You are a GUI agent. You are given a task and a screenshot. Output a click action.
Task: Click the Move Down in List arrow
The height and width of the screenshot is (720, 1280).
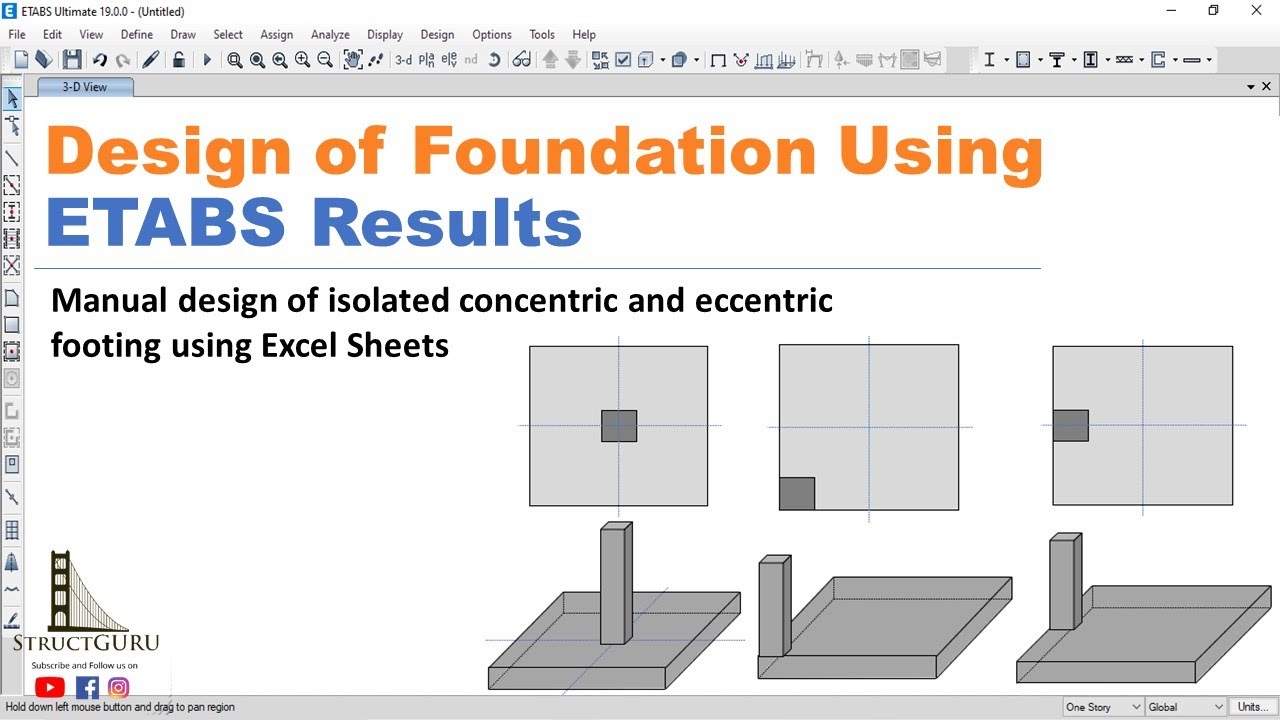point(573,60)
